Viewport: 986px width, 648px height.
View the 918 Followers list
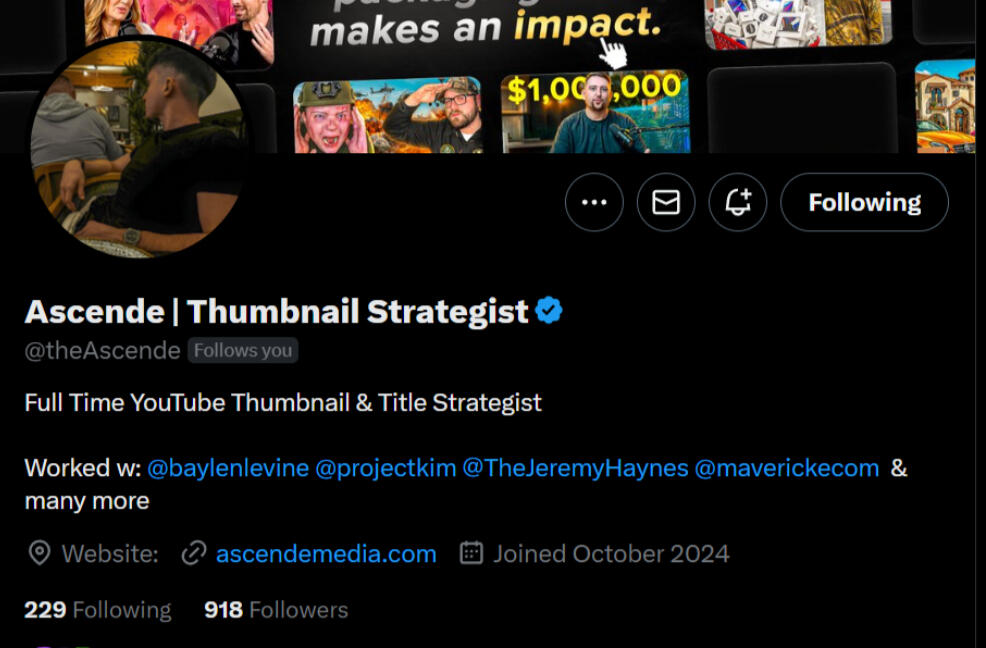[276, 610]
